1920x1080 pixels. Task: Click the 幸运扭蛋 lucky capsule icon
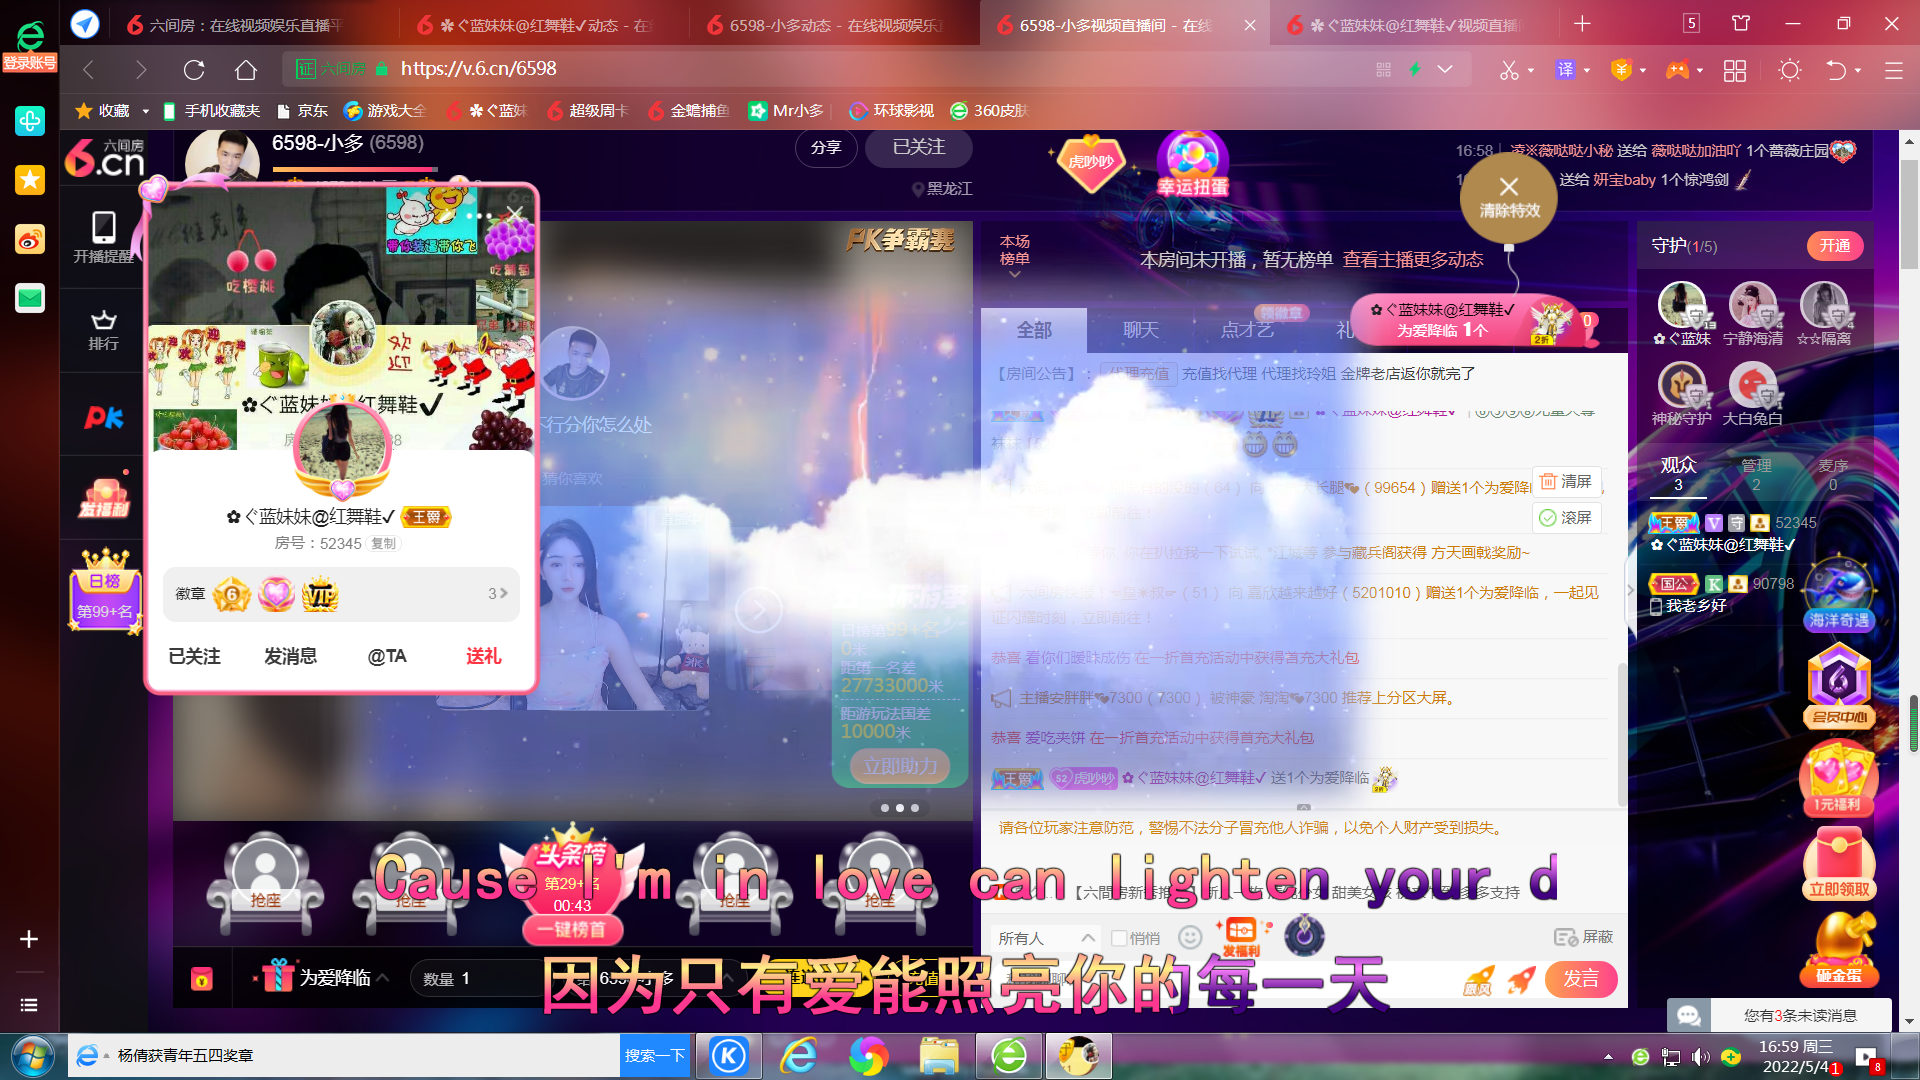pyautogui.click(x=1192, y=166)
